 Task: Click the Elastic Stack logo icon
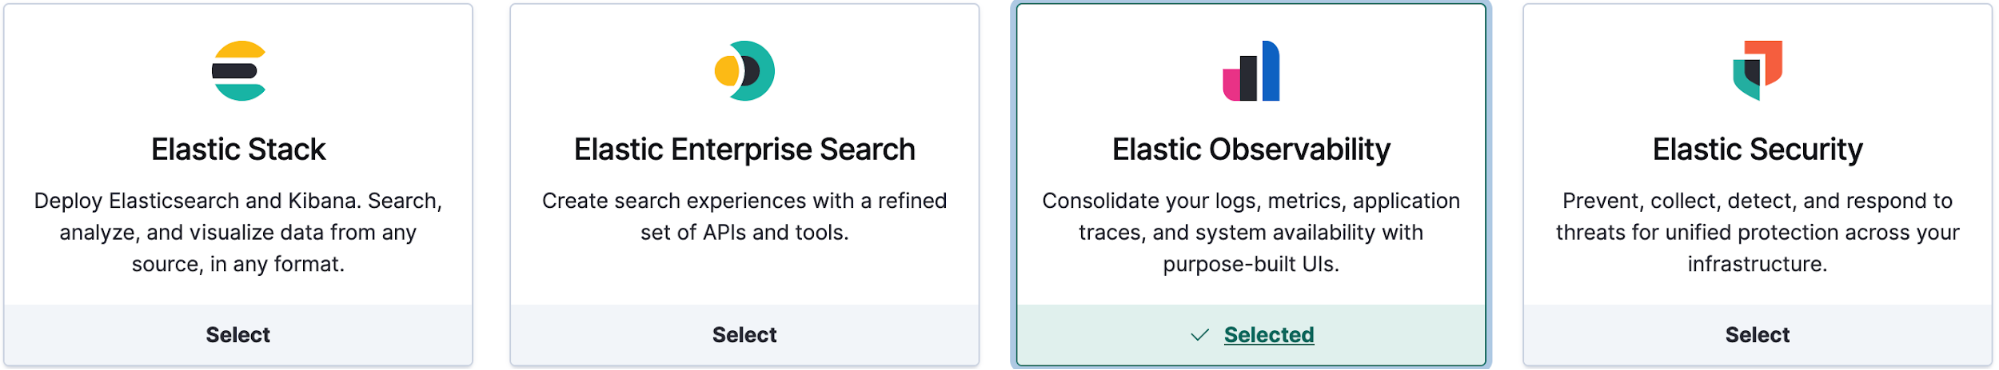pos(238,71)
